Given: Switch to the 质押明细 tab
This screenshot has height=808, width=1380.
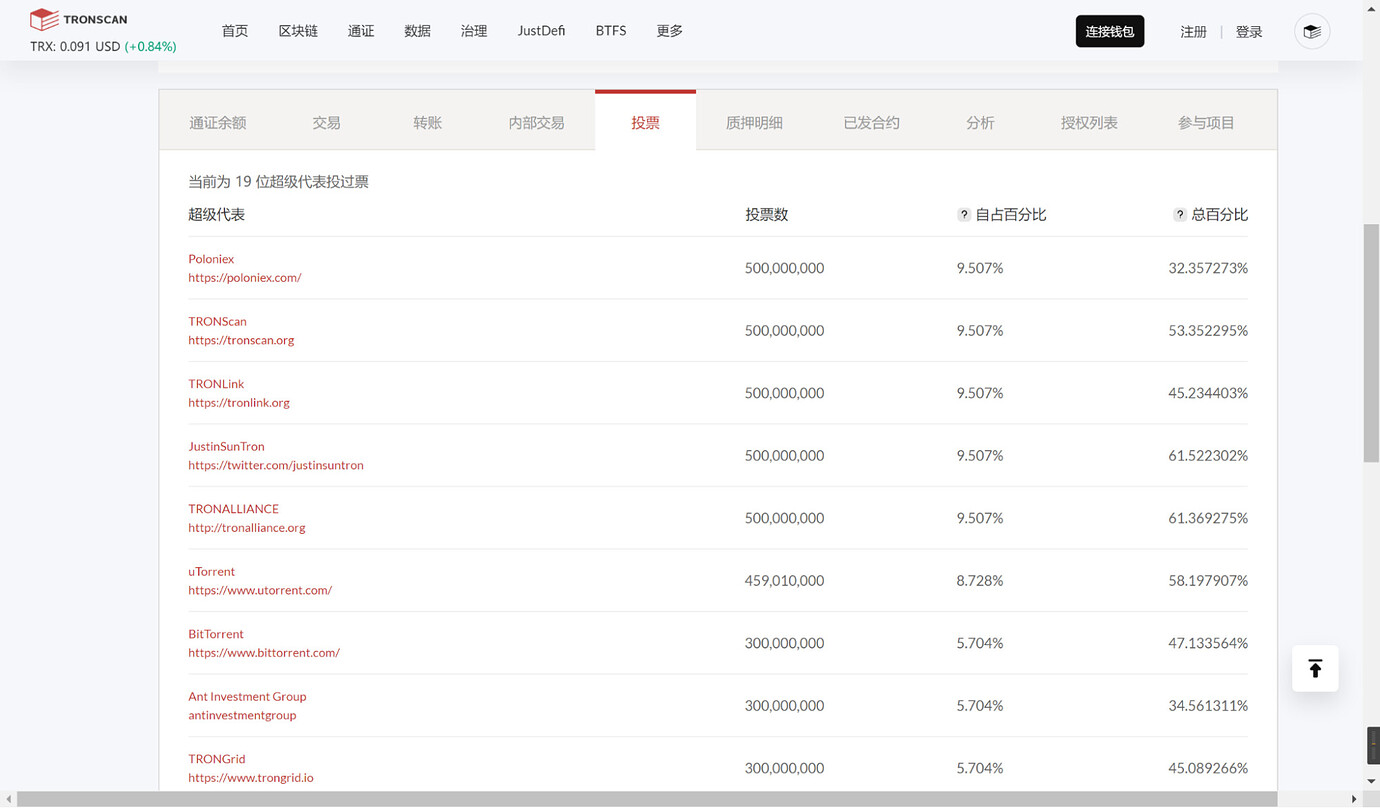Looking at the screenshot, I should (x=754, y=122).
